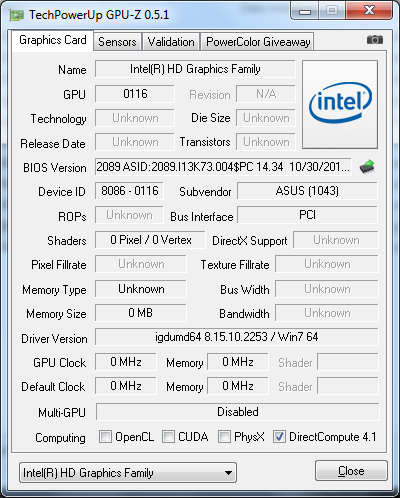Toggle the CUDA checkbox
Viewport: 400px width, 498px height.
click(x=168, y=436)
